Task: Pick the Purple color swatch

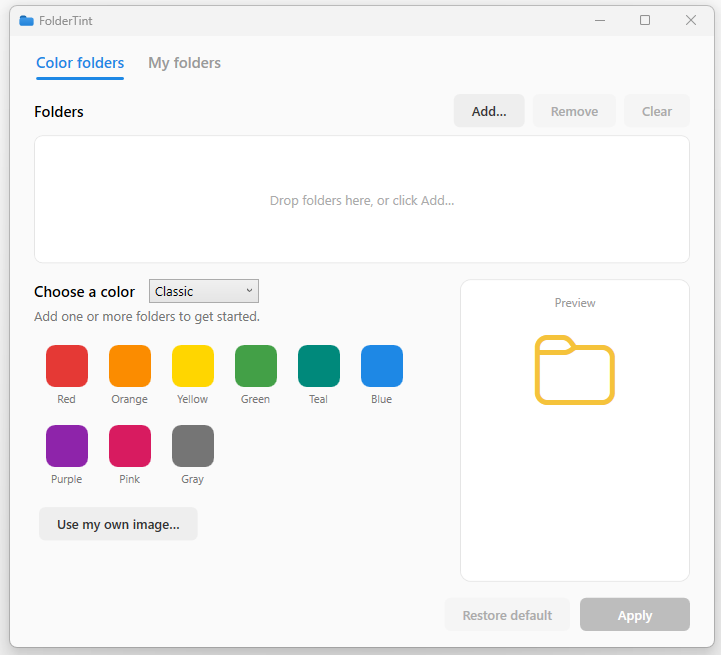Action: [x=67, y=446]
